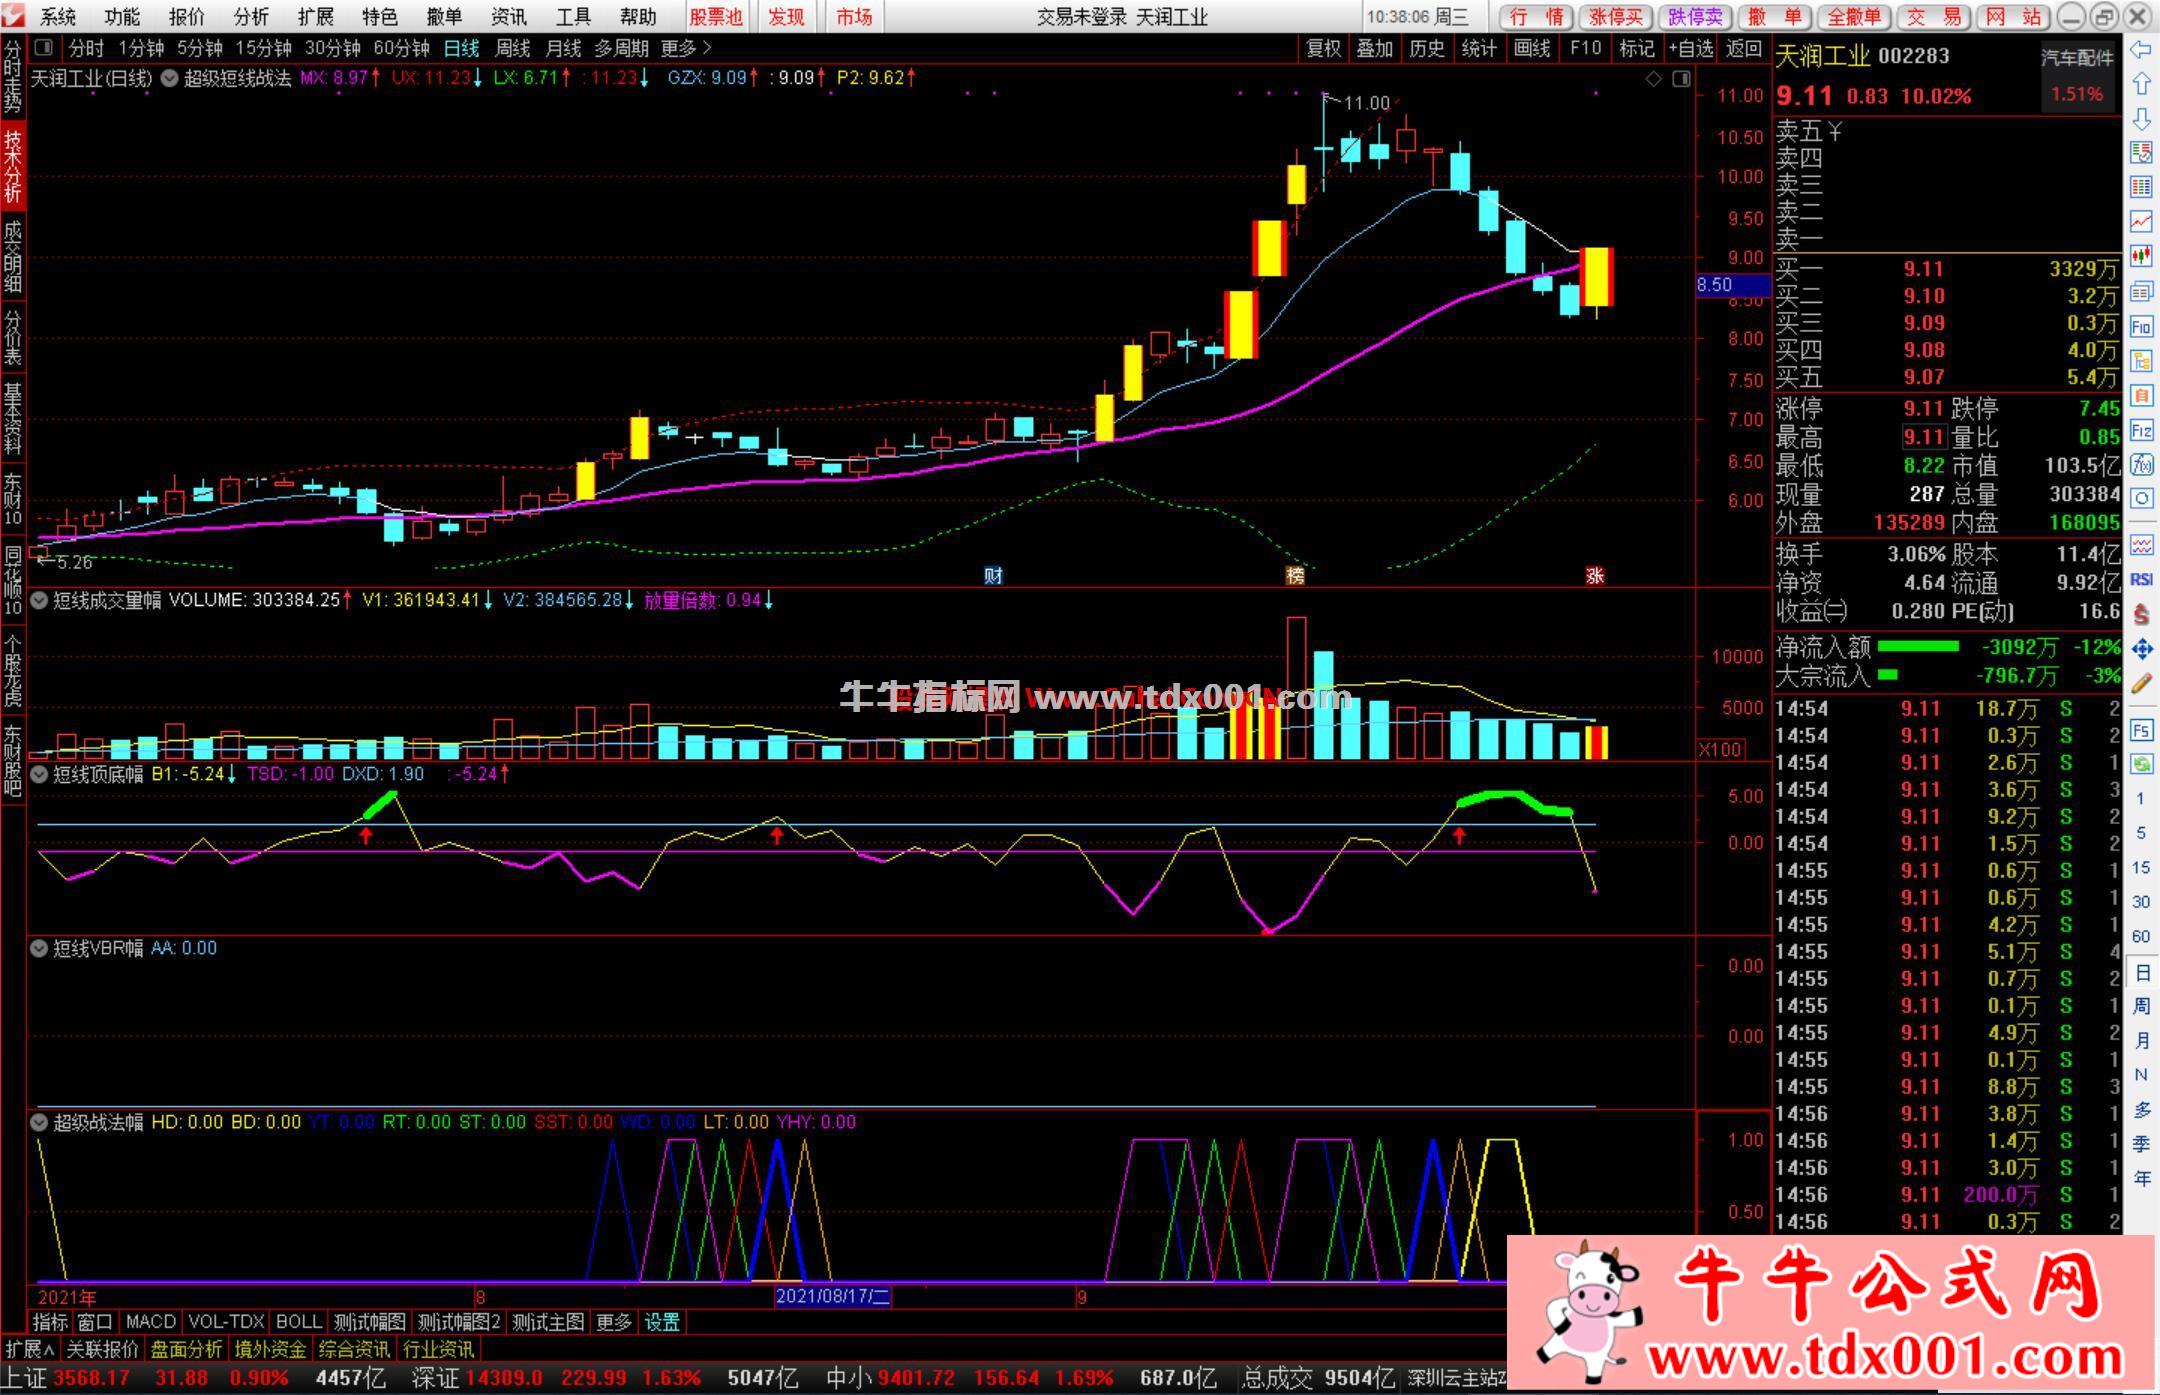The image size is (2160, 1395).
Task: Click the blue four-way move arrows icon
Action: 2141,649
